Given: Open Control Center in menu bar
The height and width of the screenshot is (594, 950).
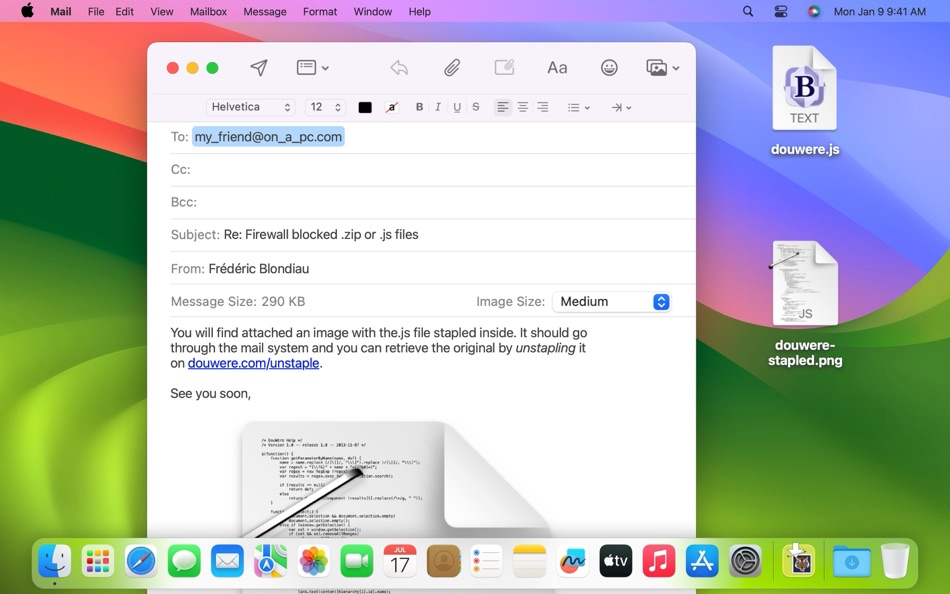Looking at the screenshot, I should pos(781,12).
